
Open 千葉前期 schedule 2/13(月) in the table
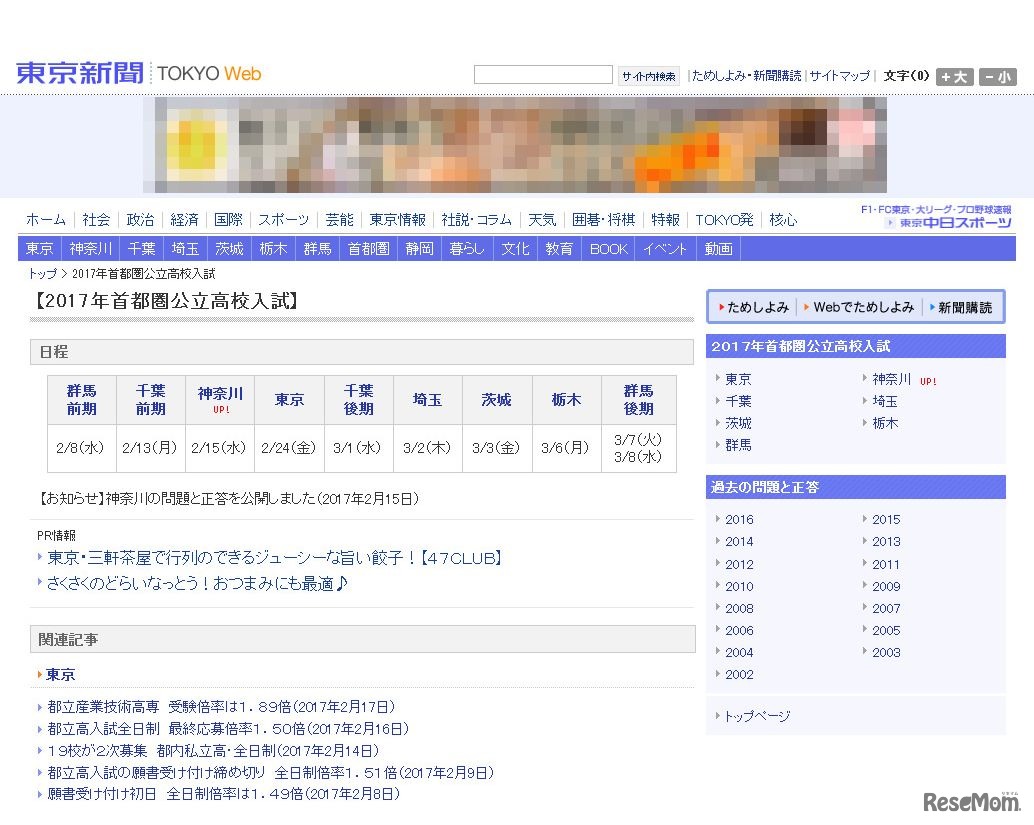150,448
